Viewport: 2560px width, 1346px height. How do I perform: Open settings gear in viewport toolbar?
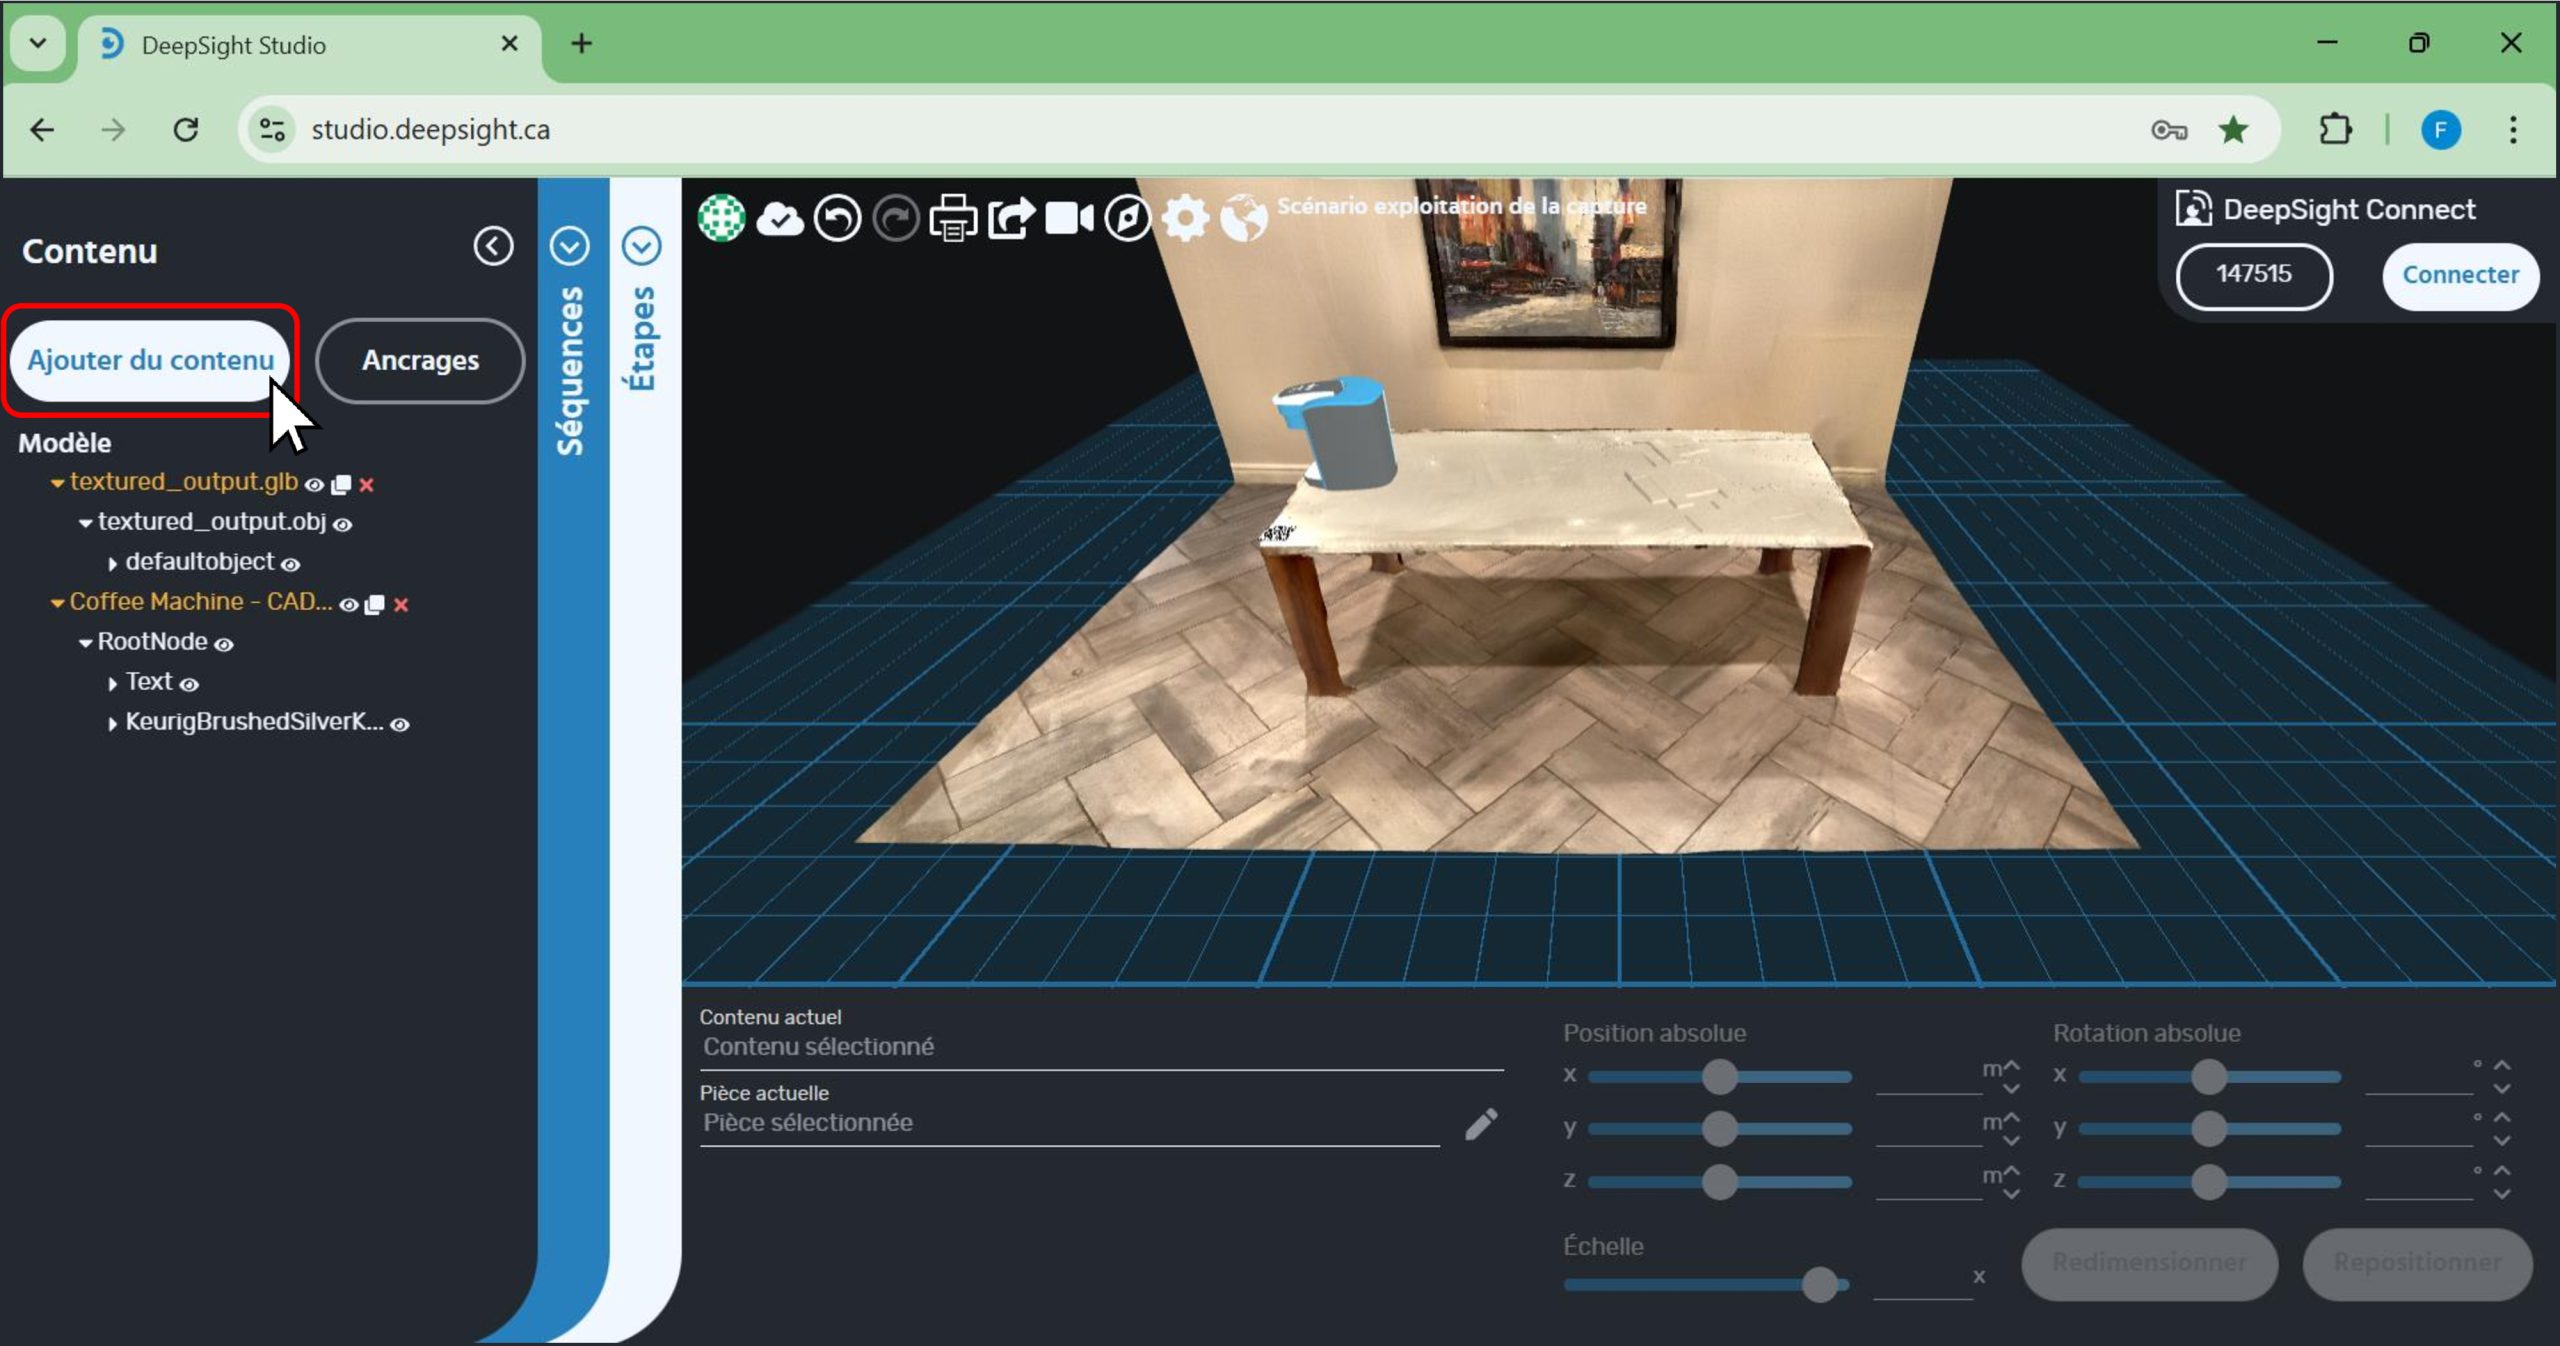coord(1185,218)
